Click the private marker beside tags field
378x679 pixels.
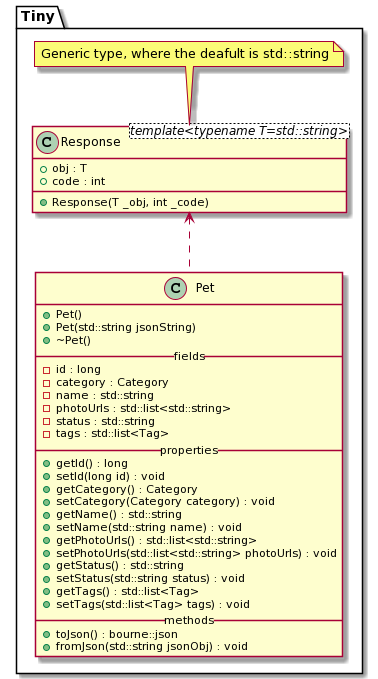47,434
